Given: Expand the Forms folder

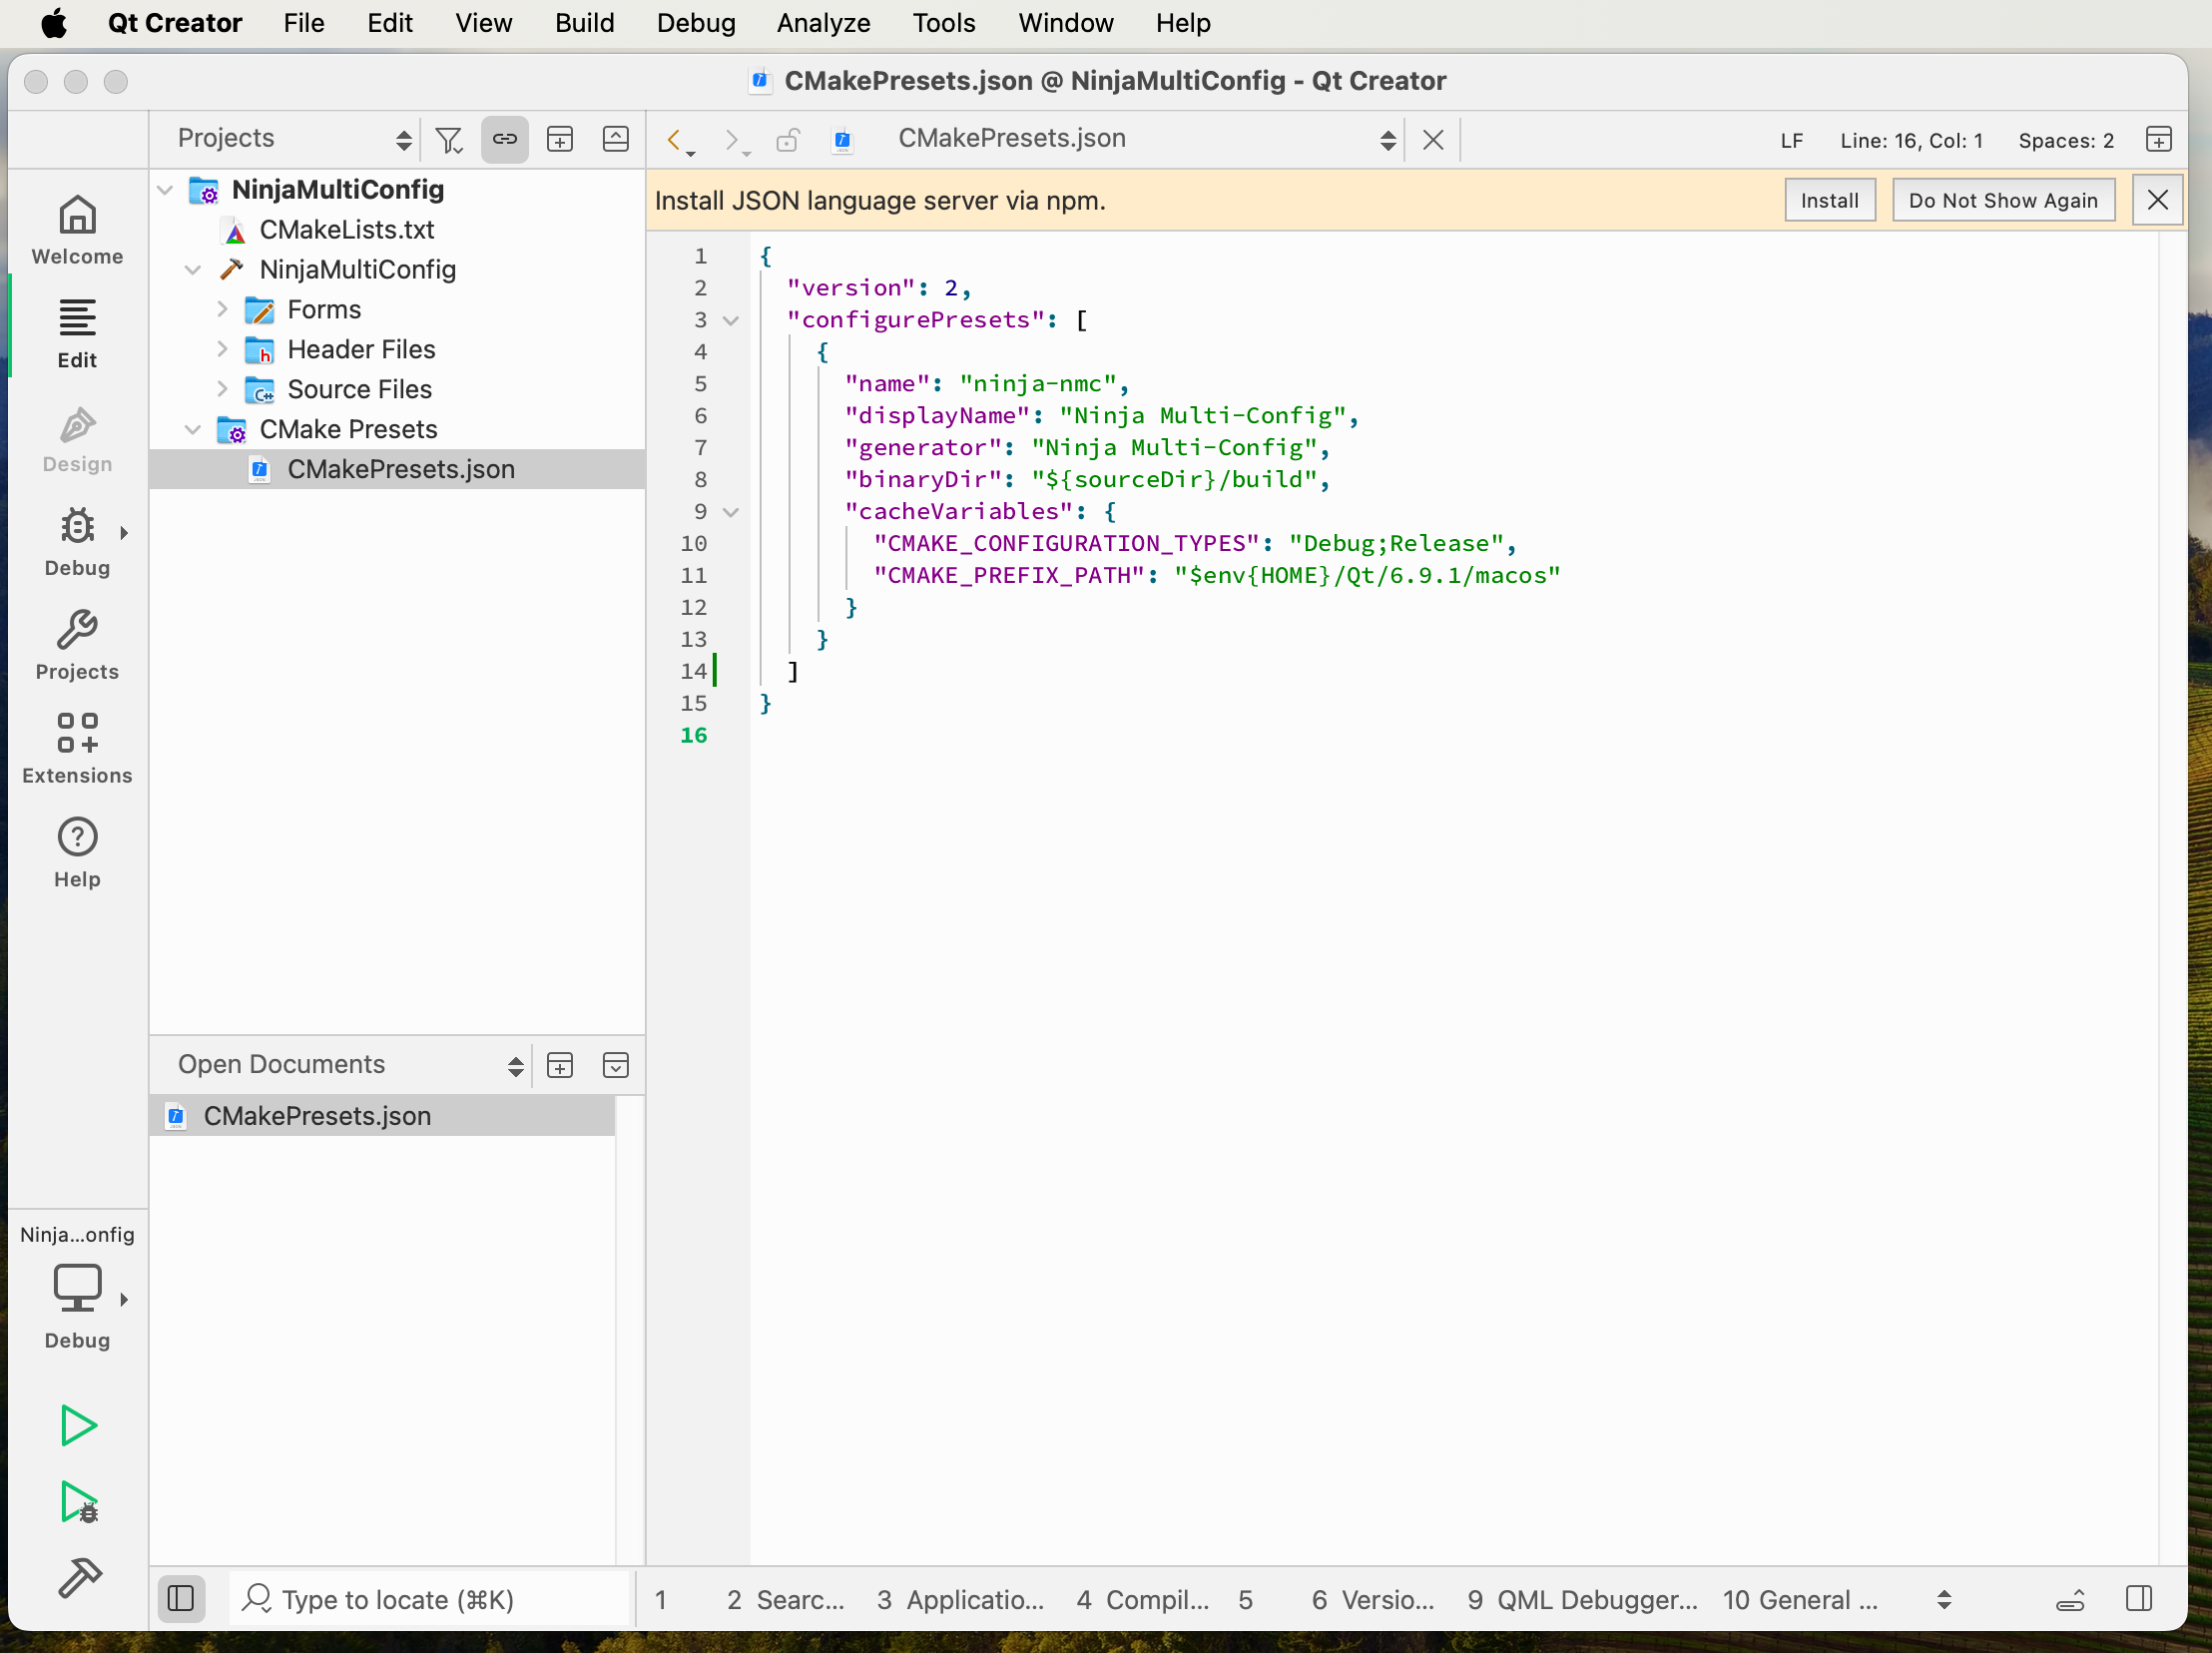Looking at the screenshot, I should [222, 309].
